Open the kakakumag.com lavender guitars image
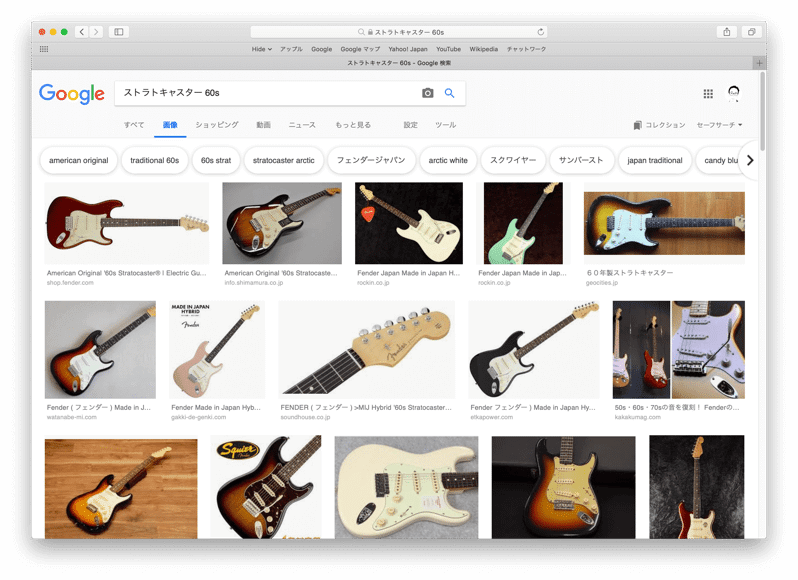Viewport: 798px width, 580px height. [678, 350]
